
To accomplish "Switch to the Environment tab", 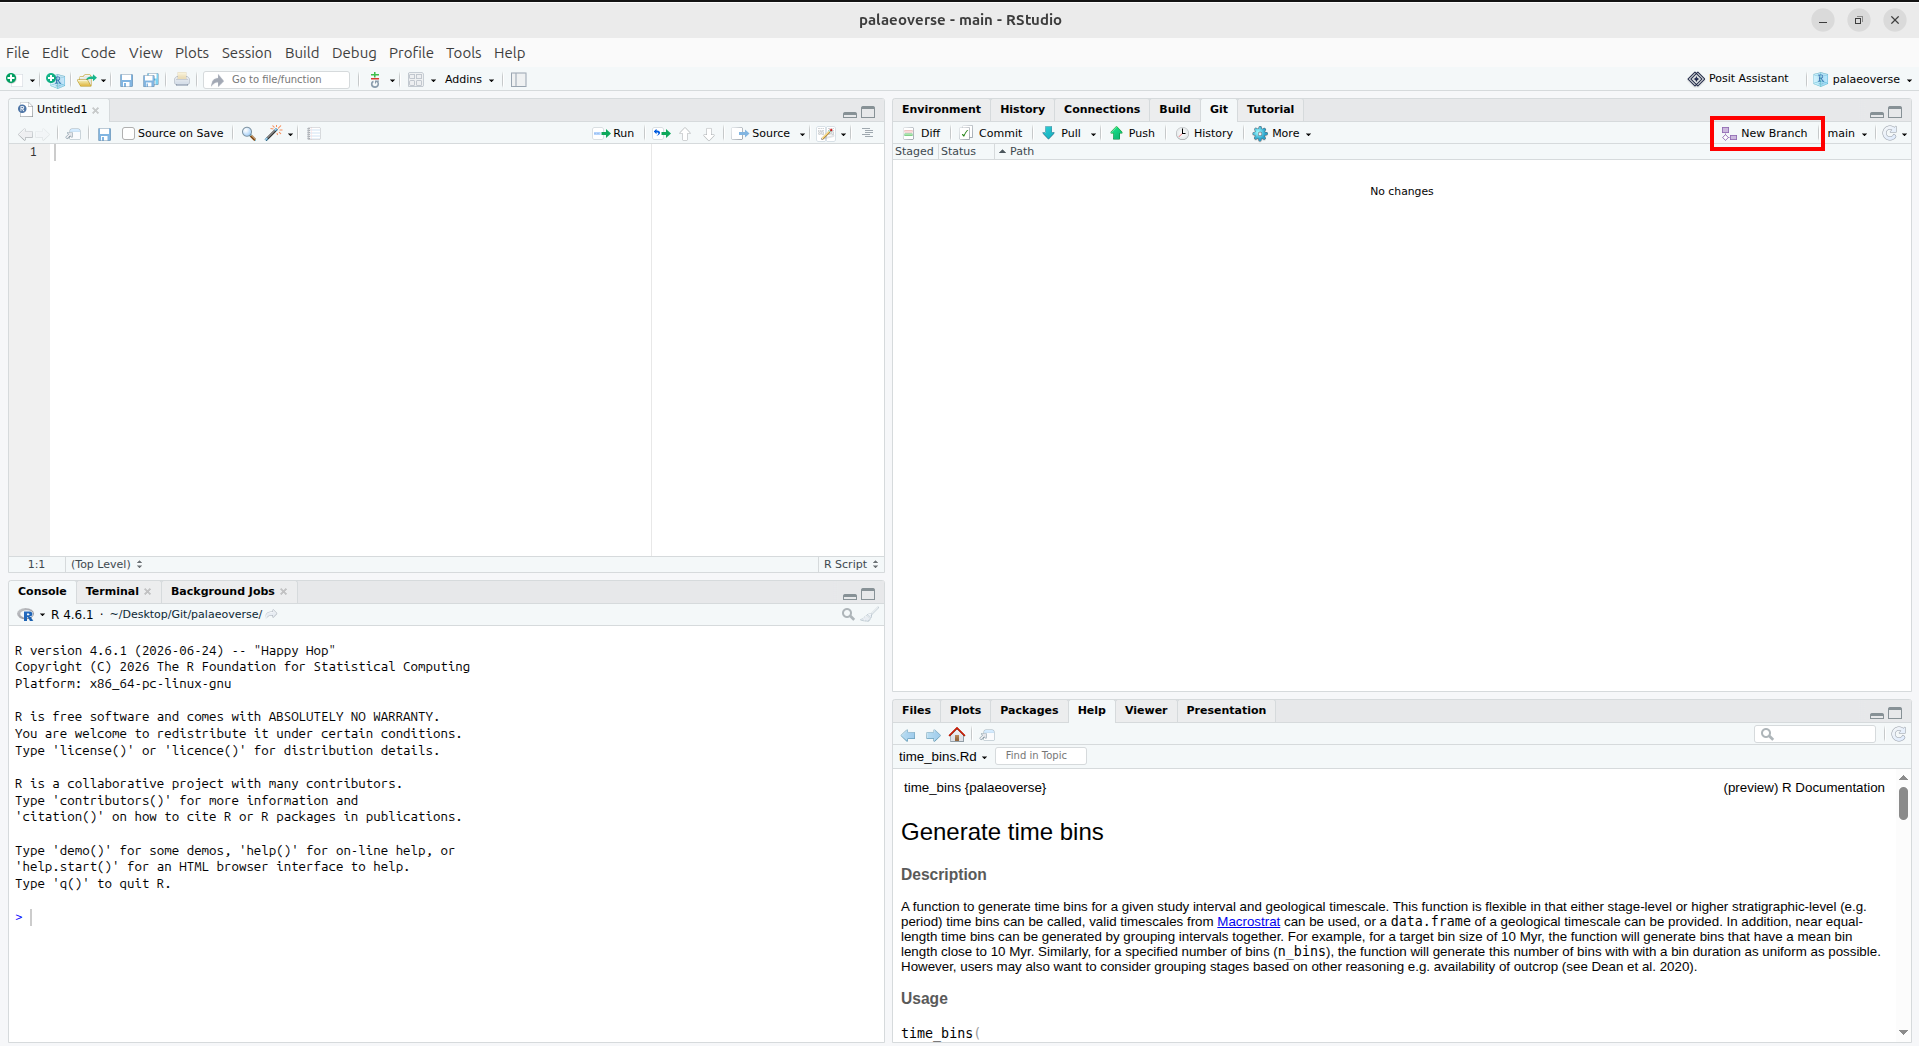I will 941,110.
